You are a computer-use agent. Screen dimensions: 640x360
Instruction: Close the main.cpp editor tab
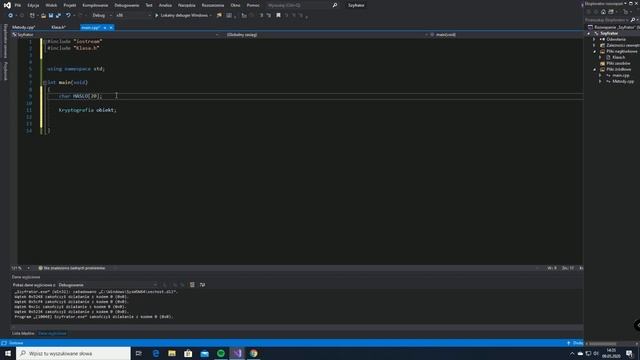click(111, 27)
